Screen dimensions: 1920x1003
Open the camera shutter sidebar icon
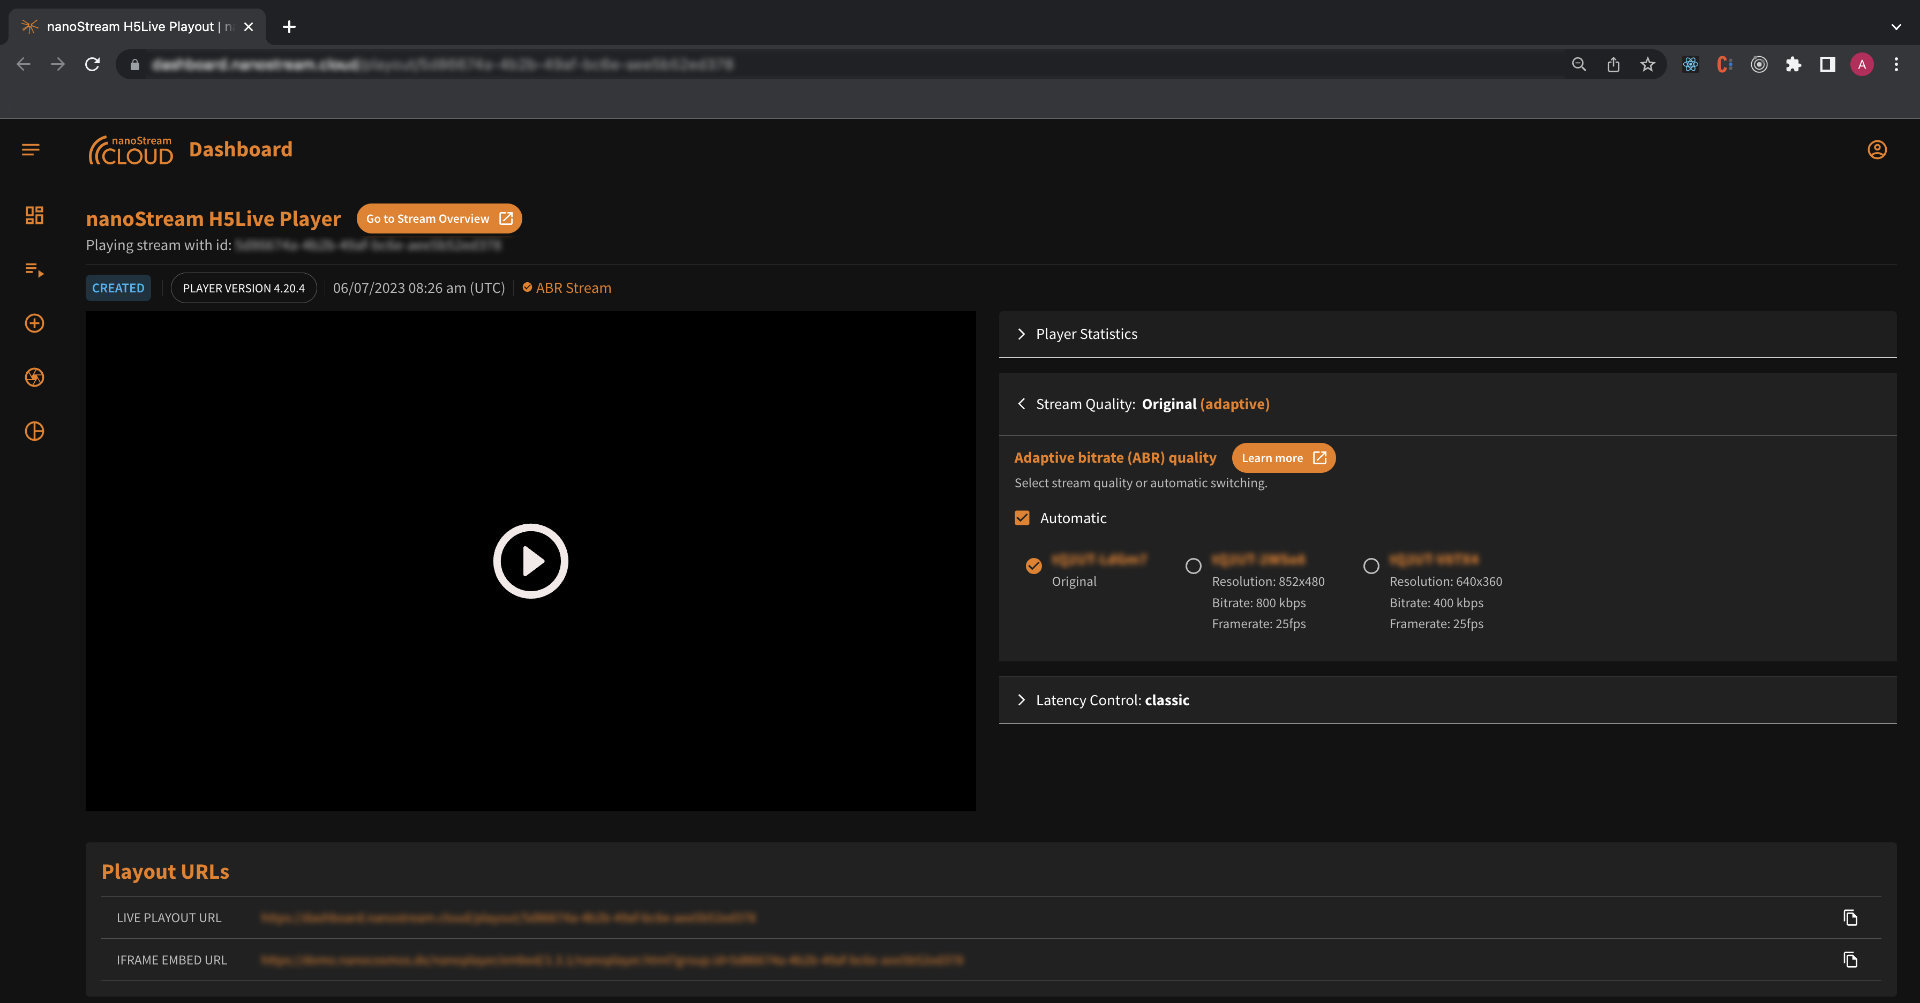[x=35, y=378]
